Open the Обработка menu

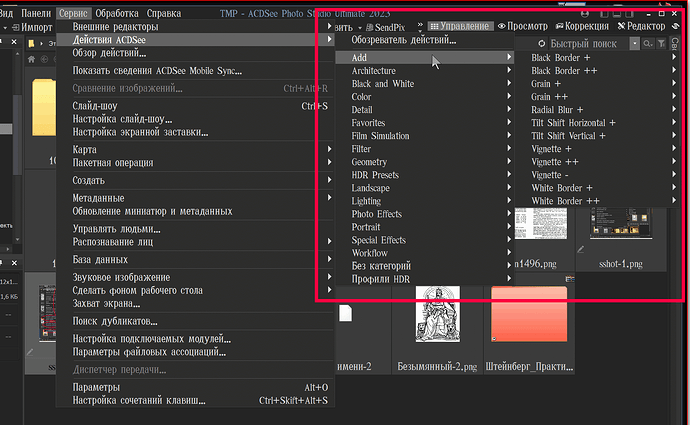(117, 13)
